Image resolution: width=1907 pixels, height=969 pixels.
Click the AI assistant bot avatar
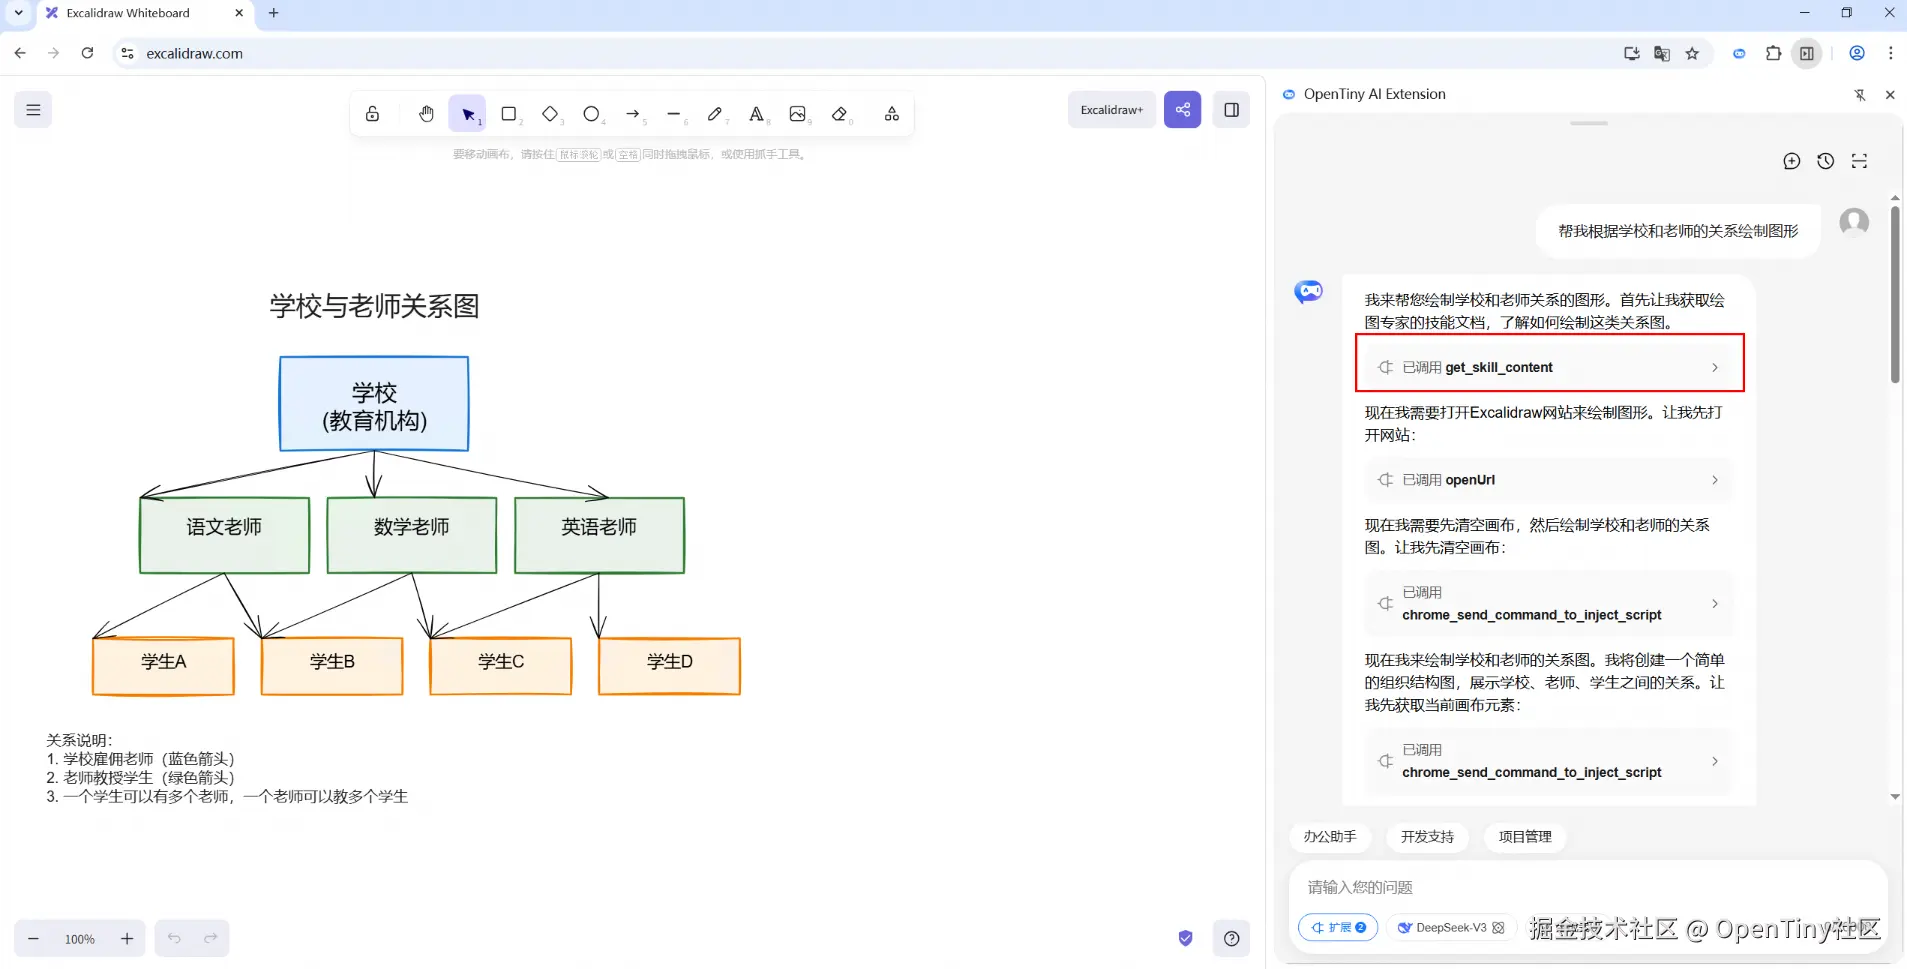[1308, 291]
